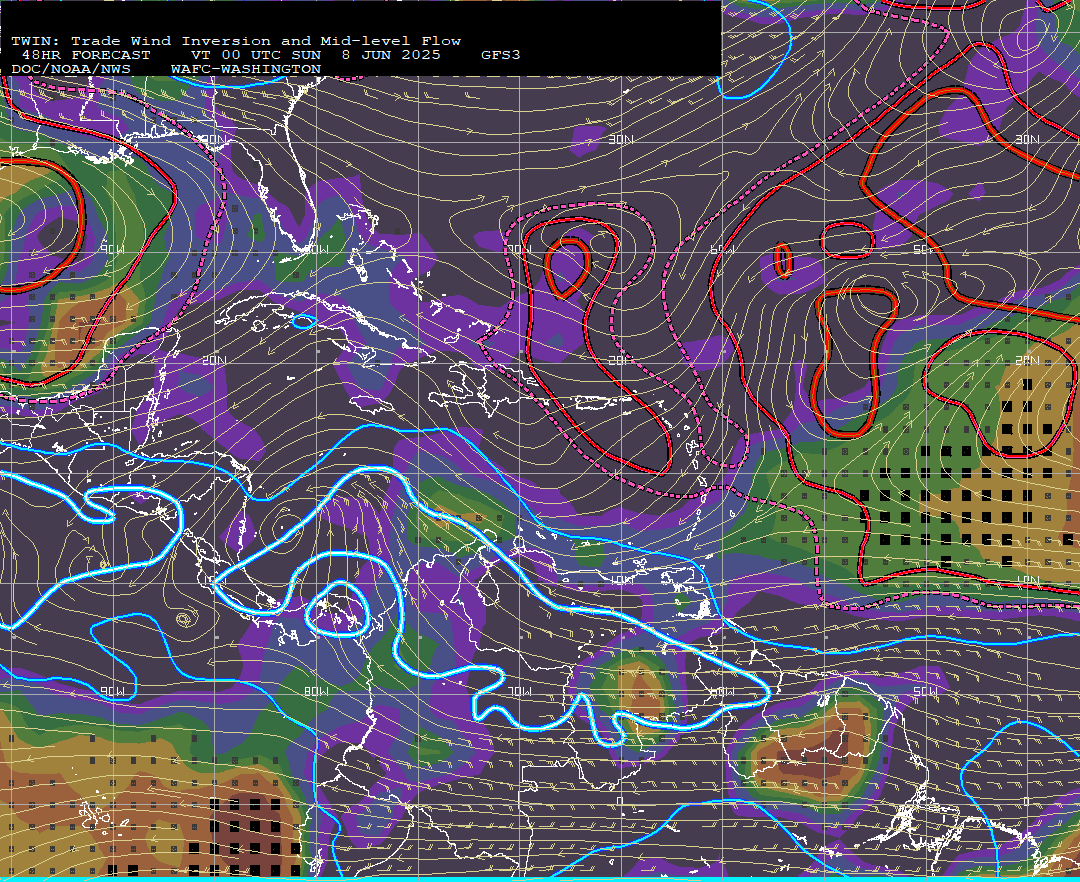Click the '8 JUN 2025' date text

point(391,55)
